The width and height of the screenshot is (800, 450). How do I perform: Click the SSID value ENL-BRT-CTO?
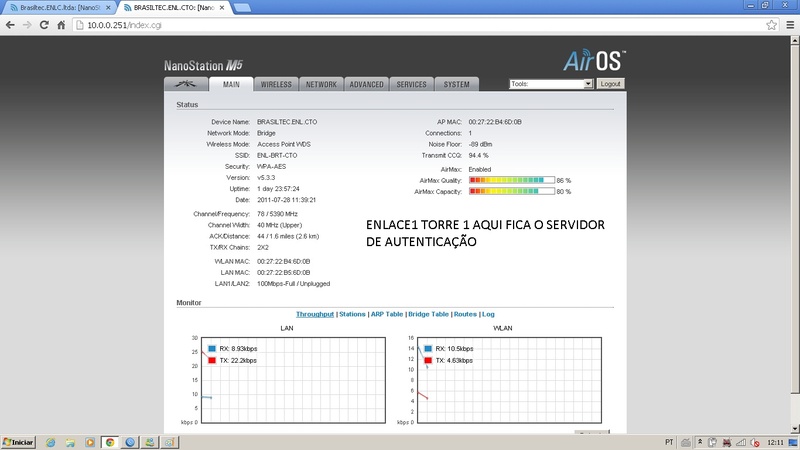click(x=277, y=155)
